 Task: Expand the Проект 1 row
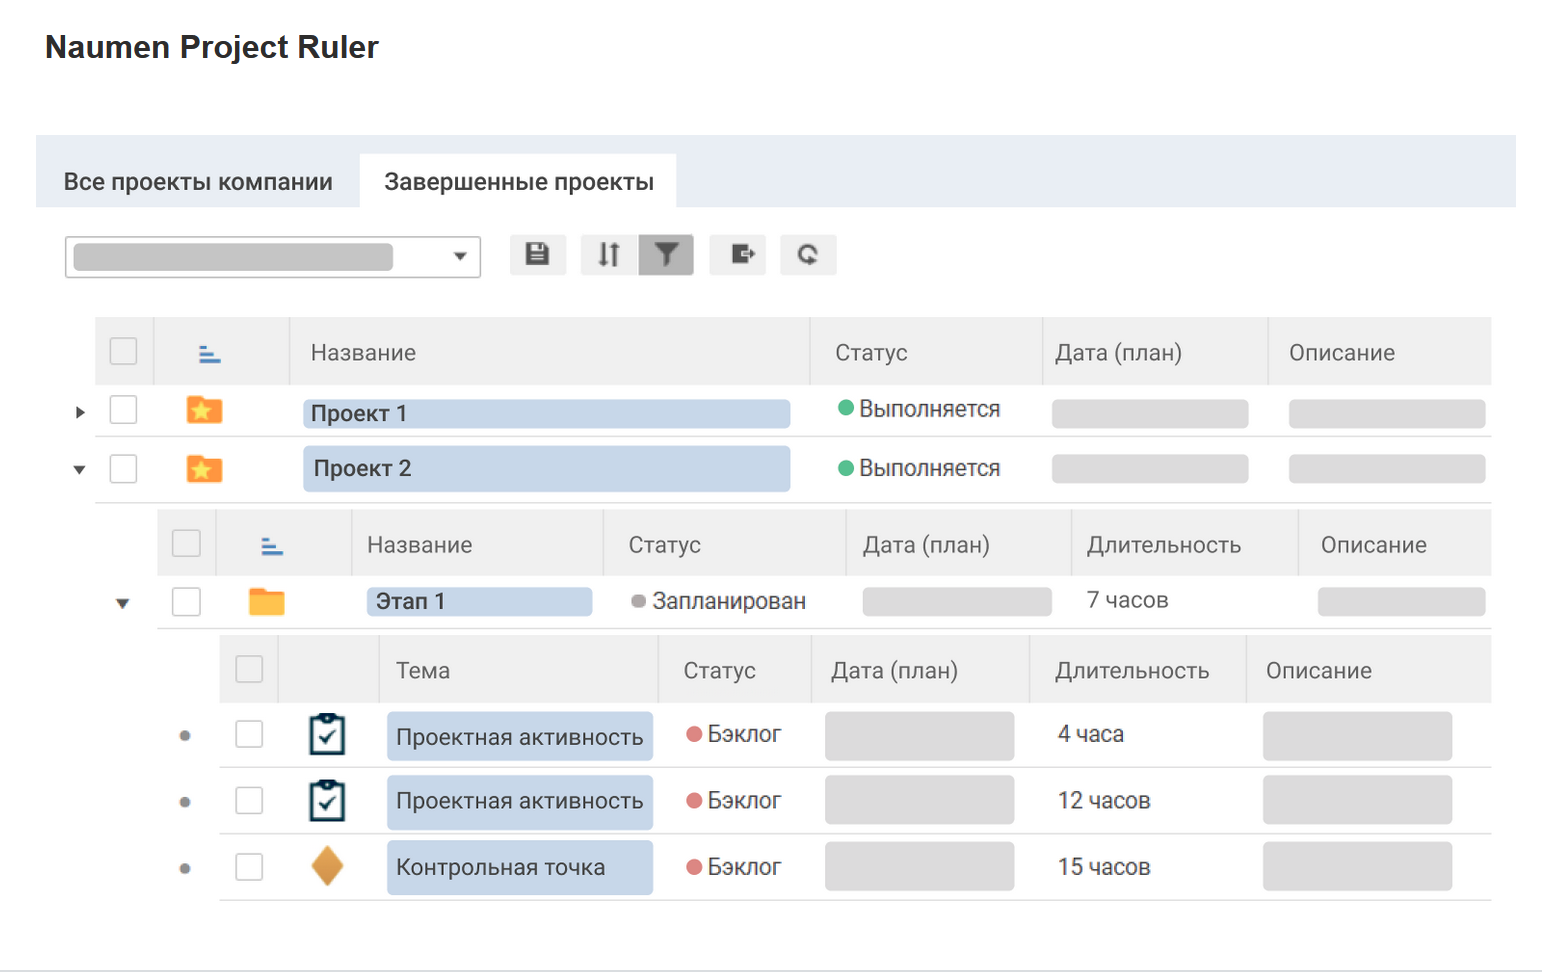[80, 412]
